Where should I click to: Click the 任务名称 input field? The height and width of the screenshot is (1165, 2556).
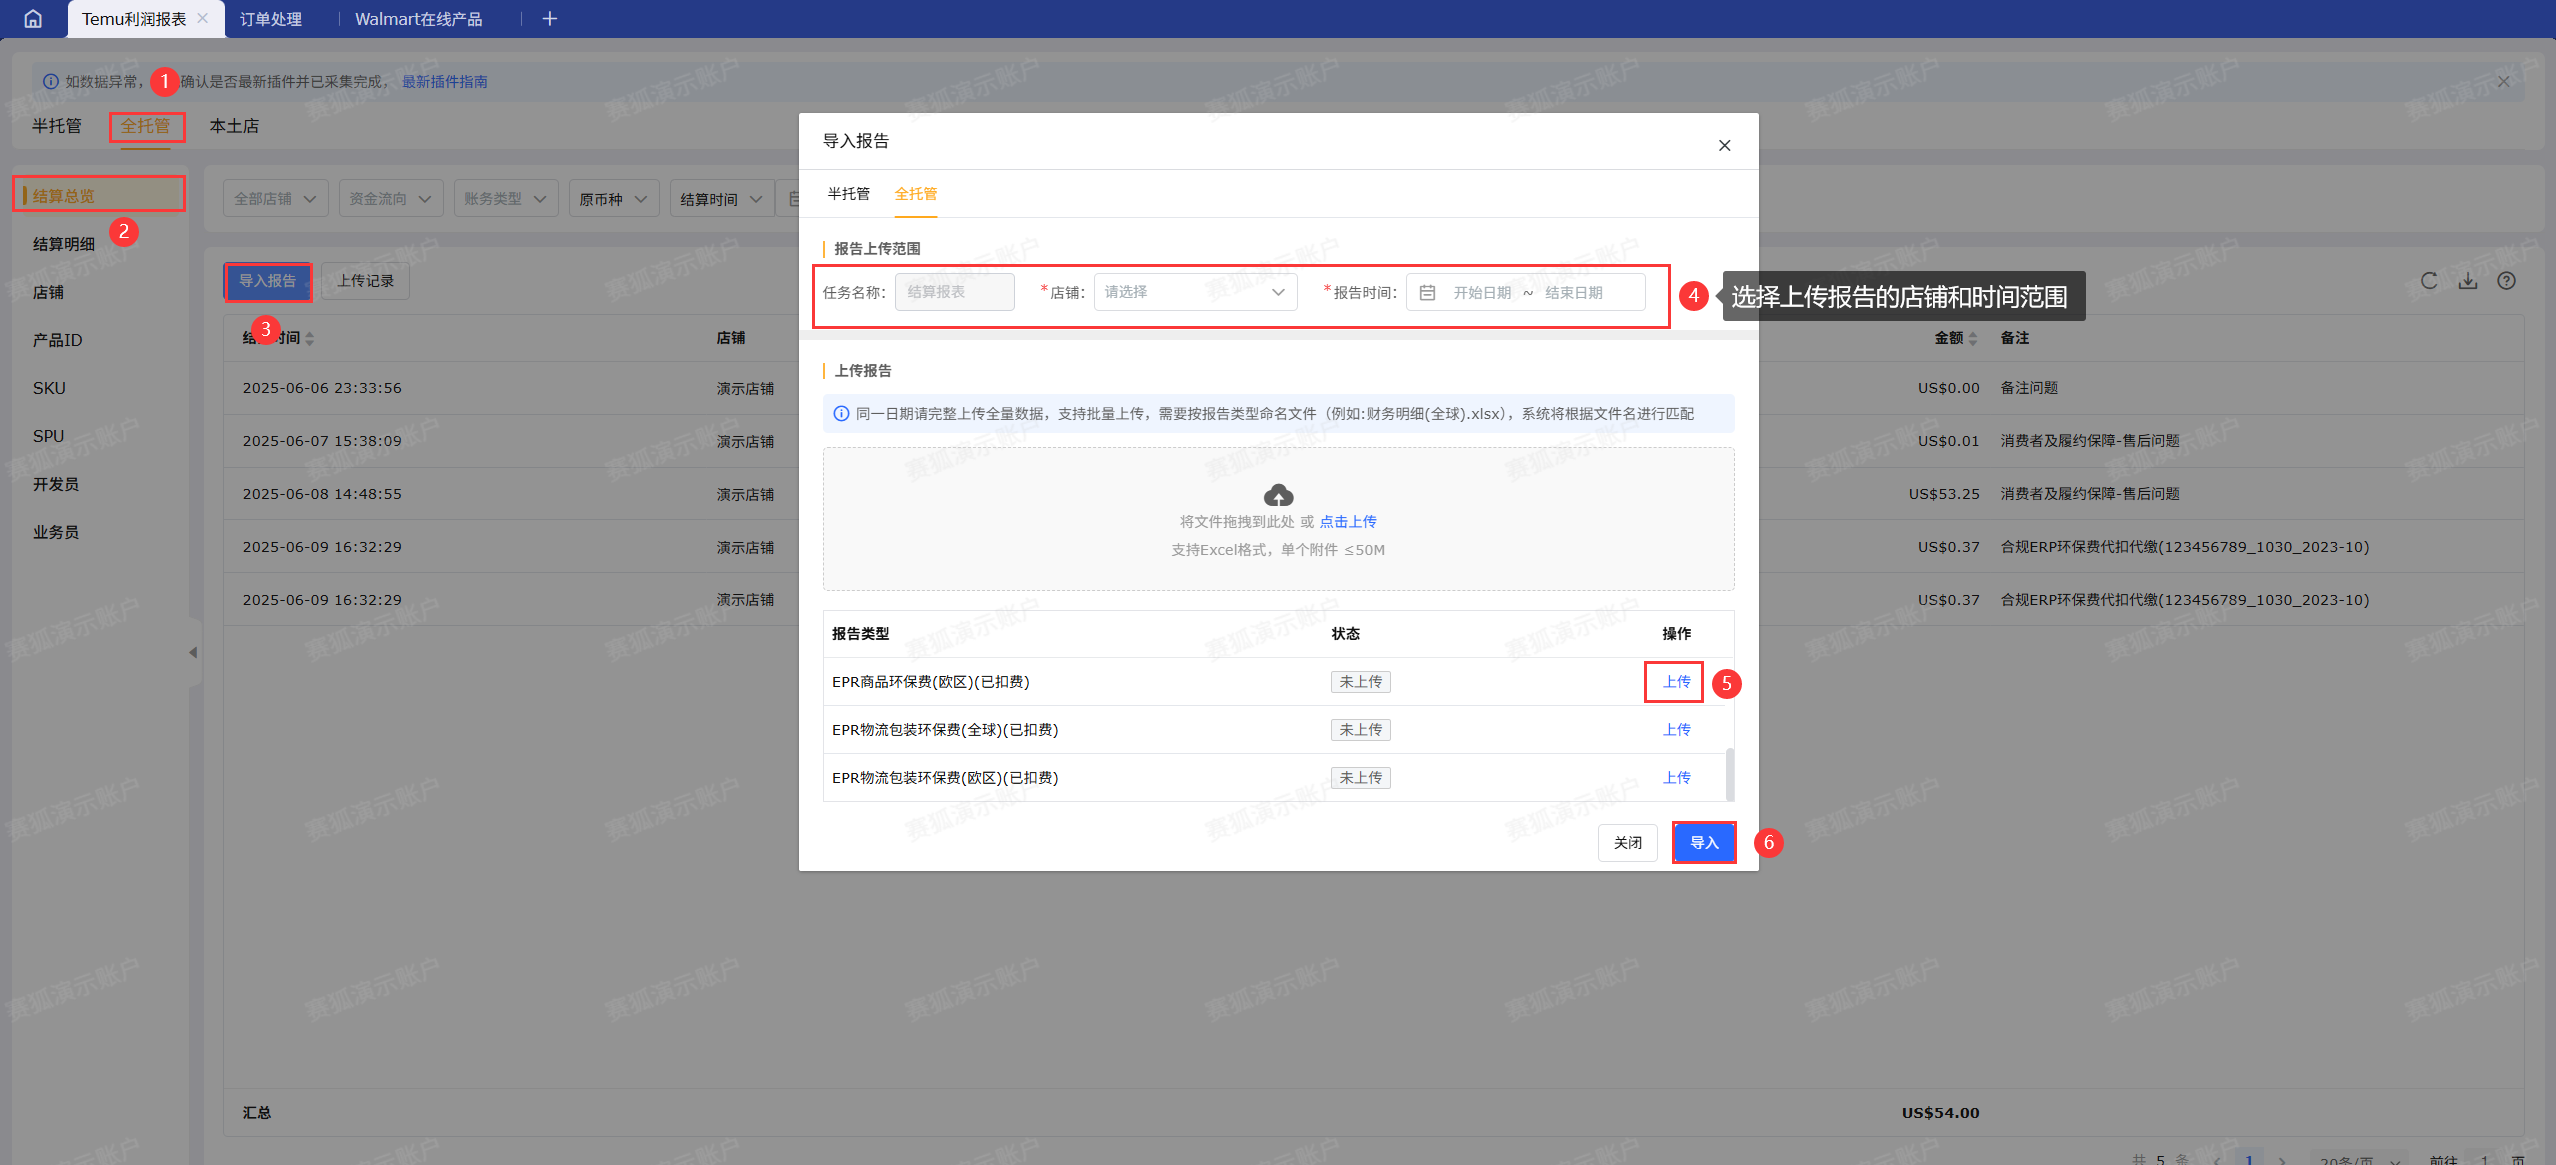point(954,292)
